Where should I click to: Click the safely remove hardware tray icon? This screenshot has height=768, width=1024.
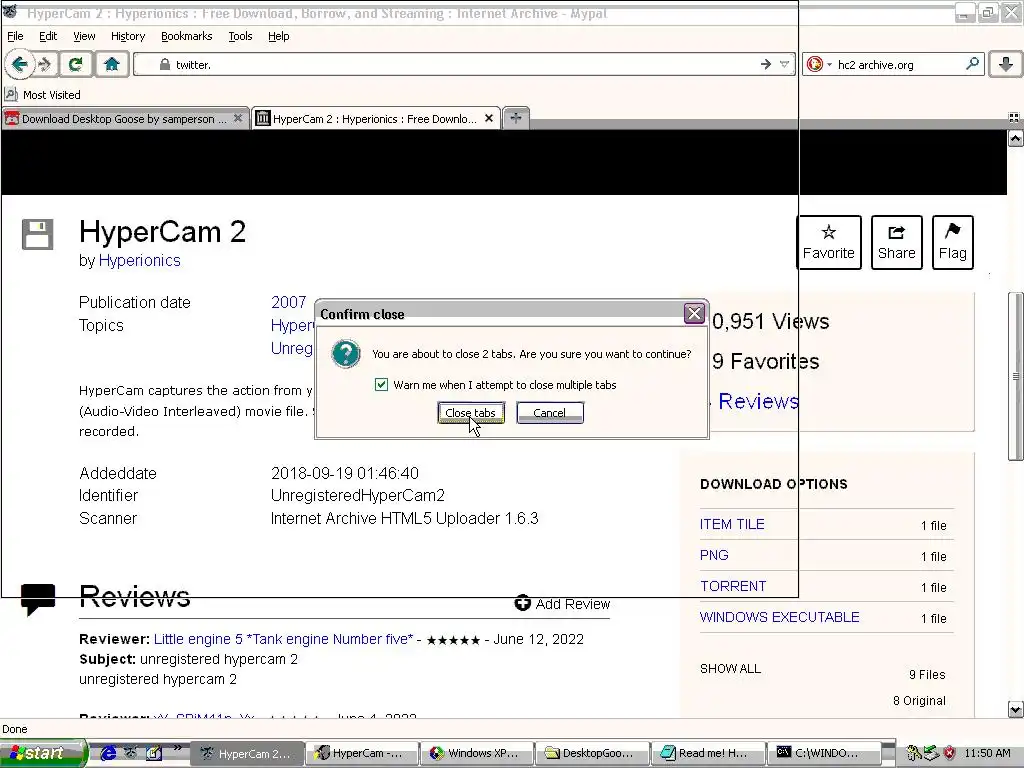click(931, 754)
